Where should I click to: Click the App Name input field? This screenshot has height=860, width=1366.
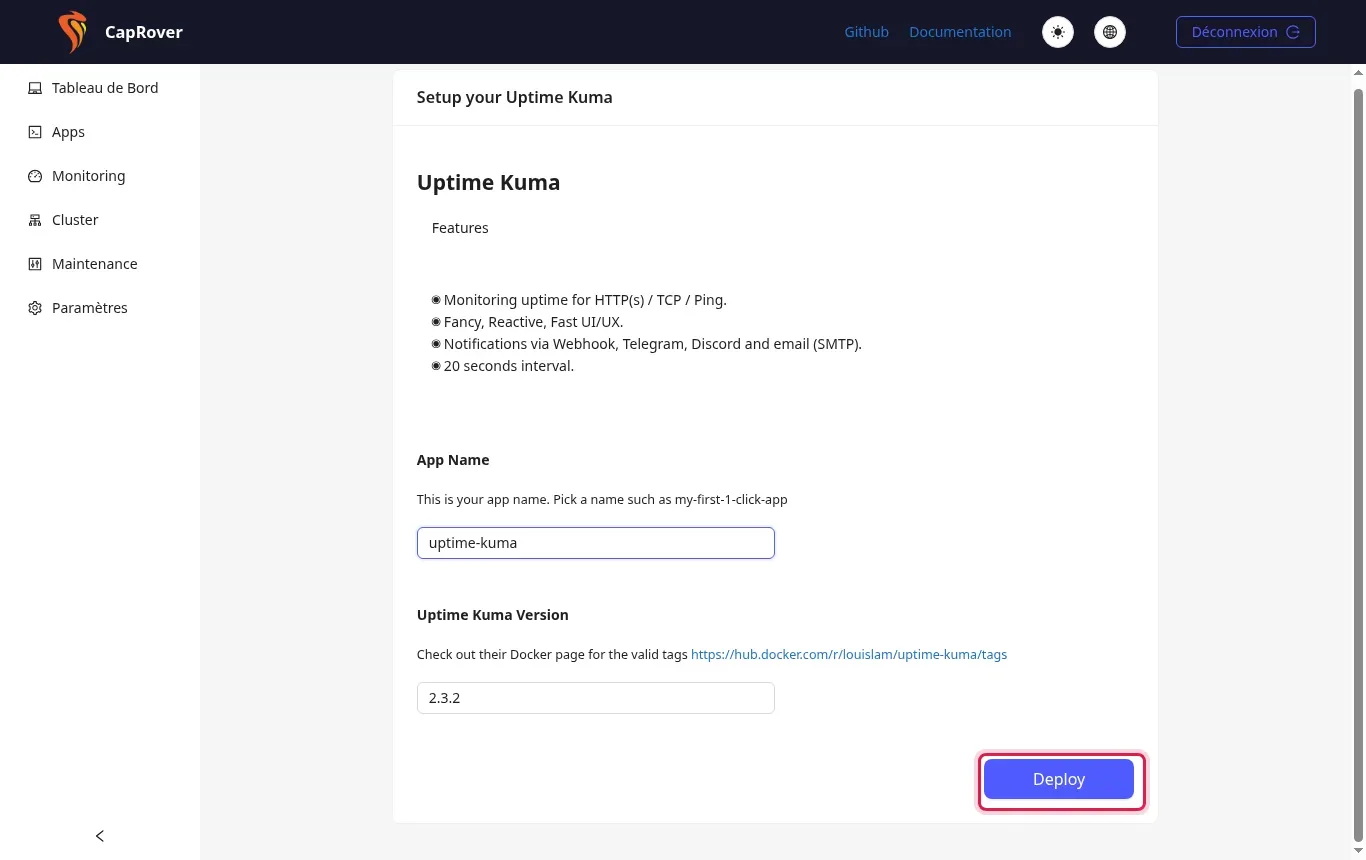596,543
